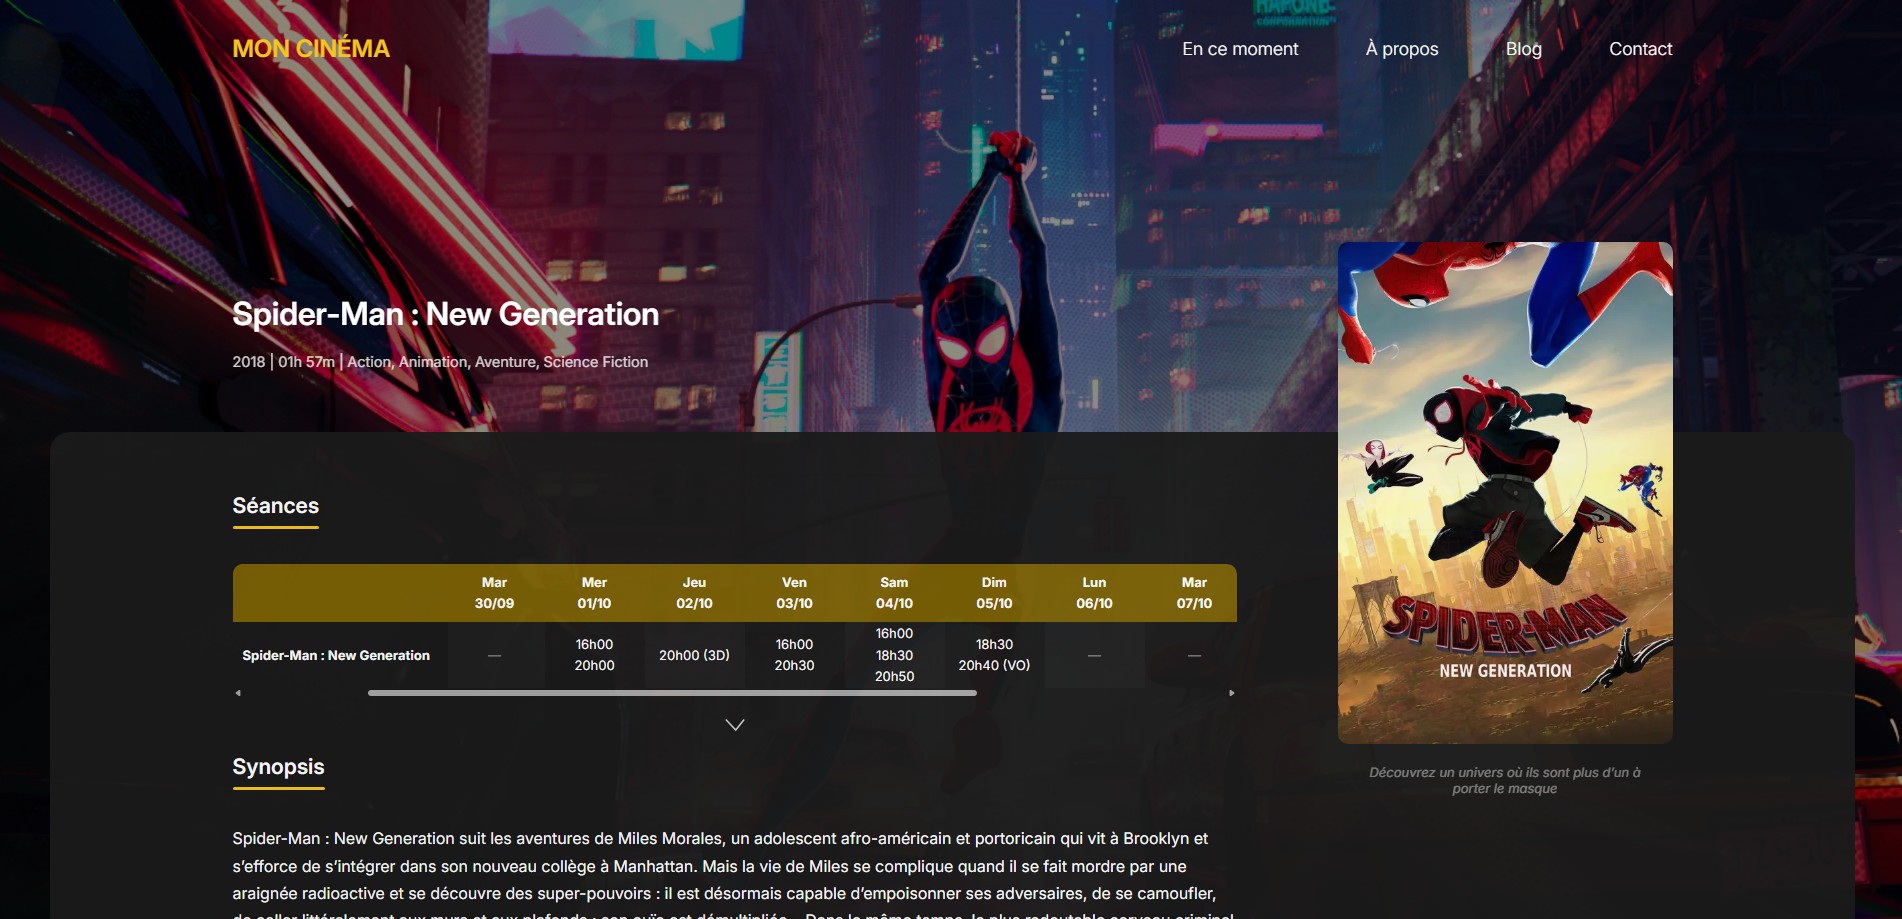Select the 20h40 (VO) showing on Dim 05/10
Viewport: 1902px width, 919px height.
point(994,665)
